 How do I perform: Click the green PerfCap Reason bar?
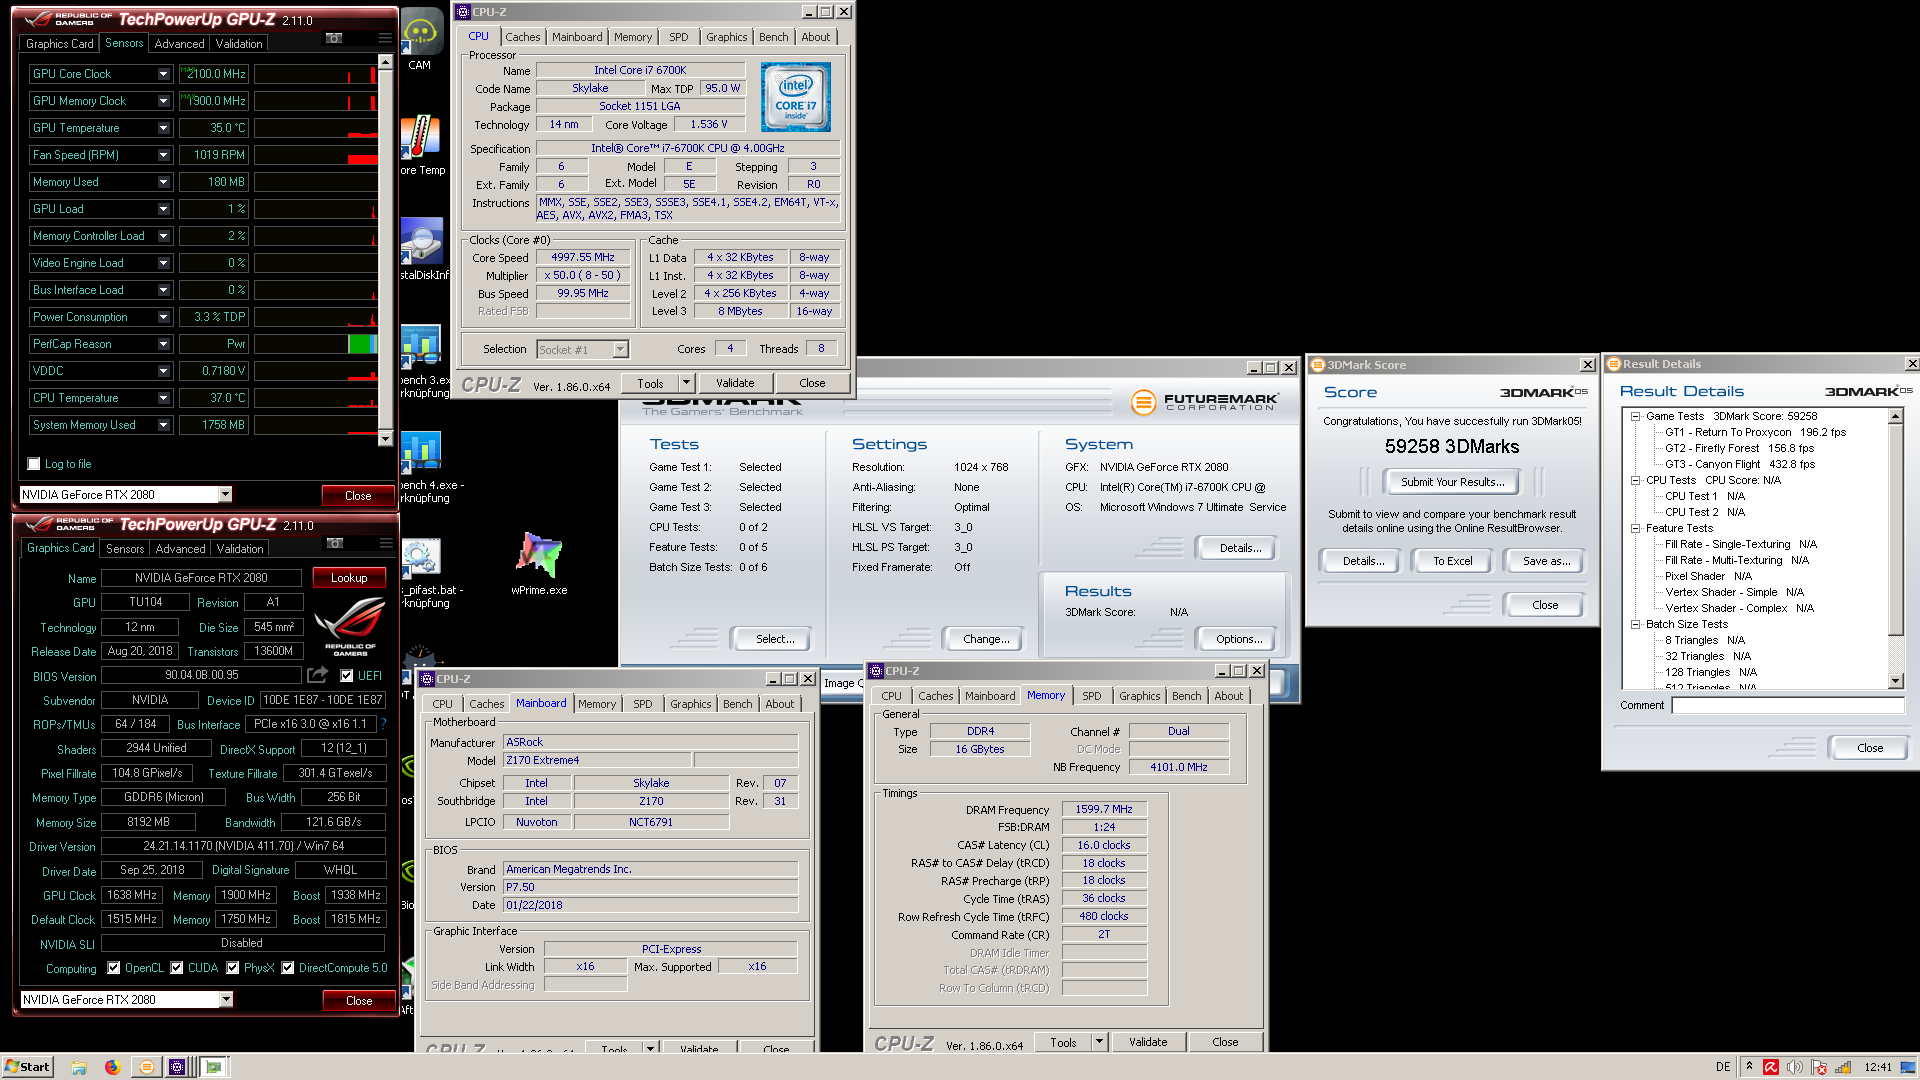[x=361, y=344]
